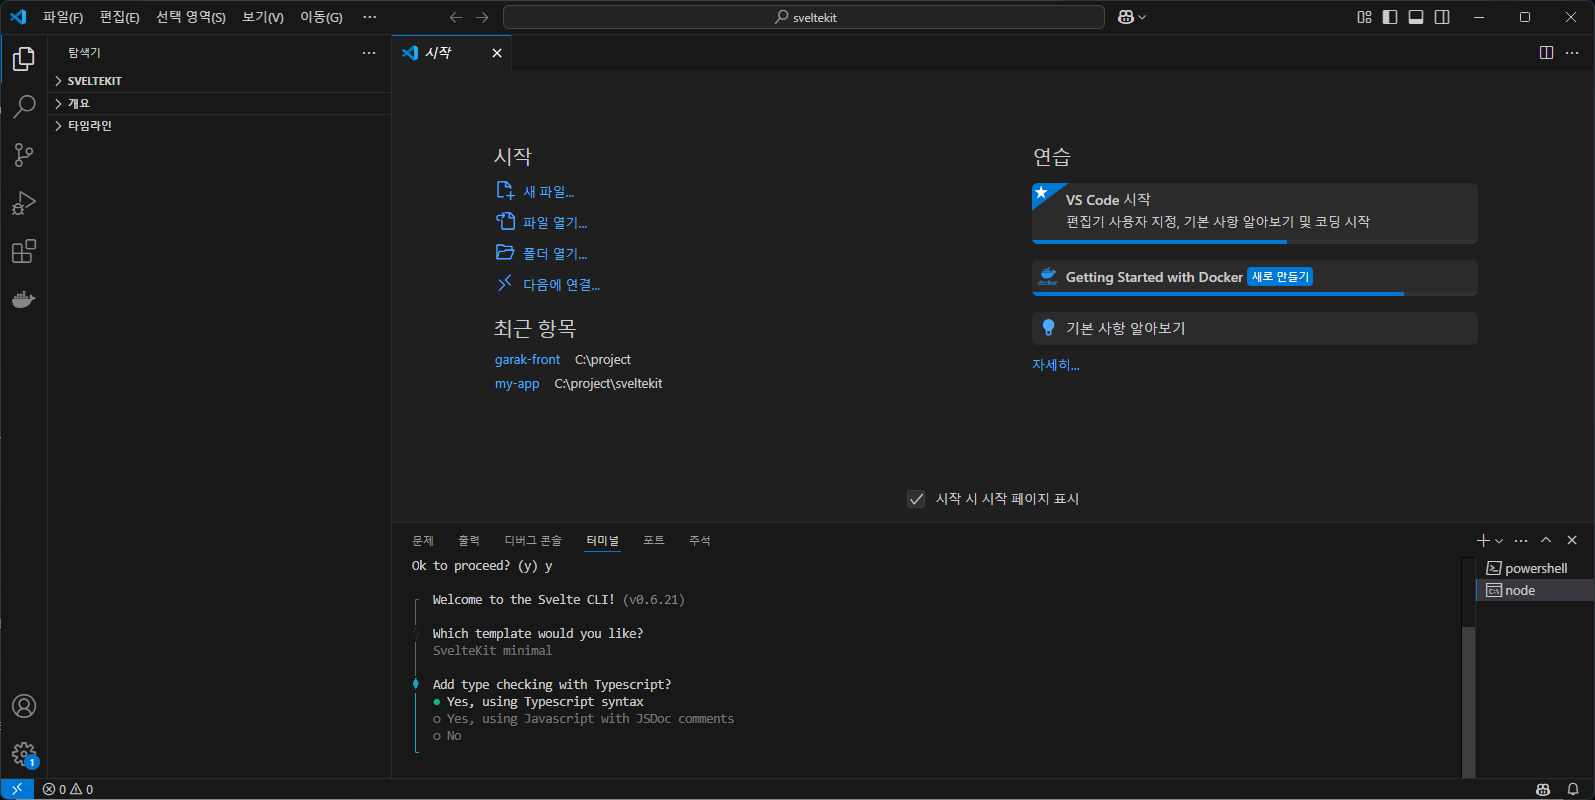
Task: Open the 편집(E) menu
Action: 120,17
